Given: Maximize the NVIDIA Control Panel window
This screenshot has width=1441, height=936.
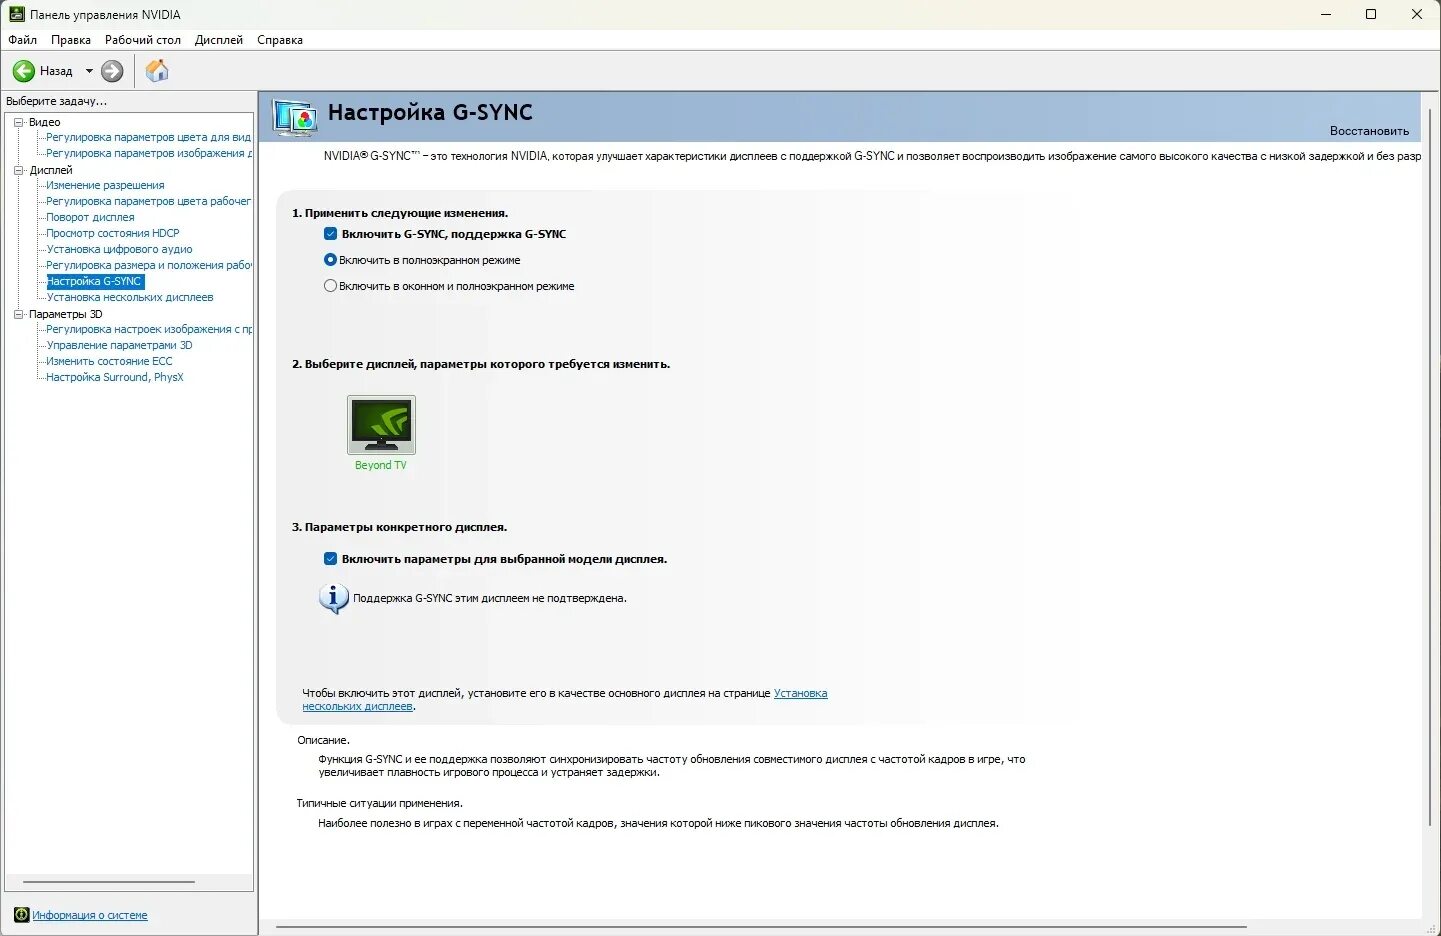Looking at the screenshot, I should pyautogui.click(x=1371, y=14).
